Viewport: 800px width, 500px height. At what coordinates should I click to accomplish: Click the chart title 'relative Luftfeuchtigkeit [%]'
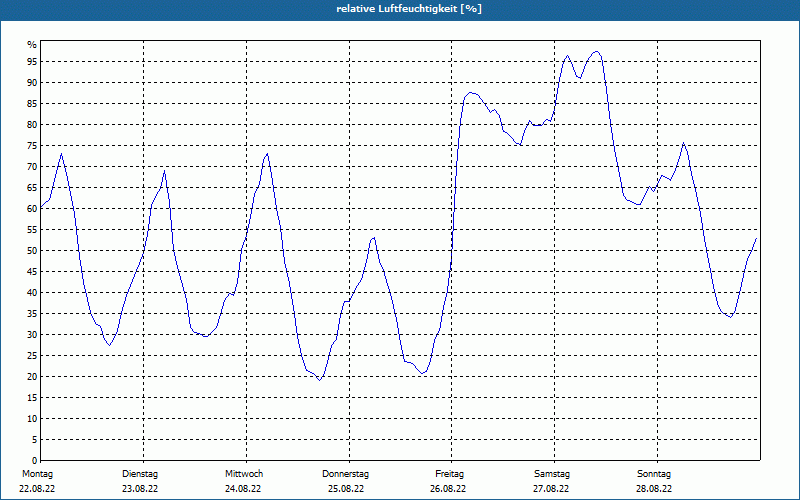pos(409,9)
